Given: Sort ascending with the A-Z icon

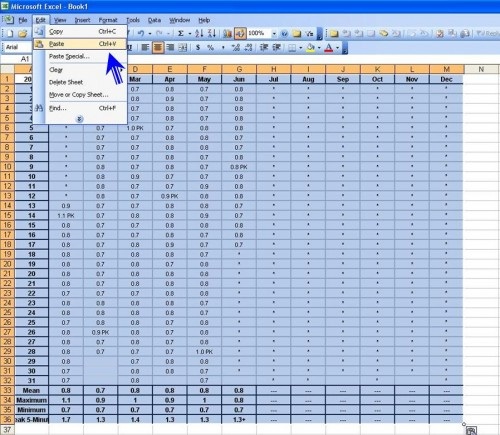Looking at the screenshot, I should 199,33.
